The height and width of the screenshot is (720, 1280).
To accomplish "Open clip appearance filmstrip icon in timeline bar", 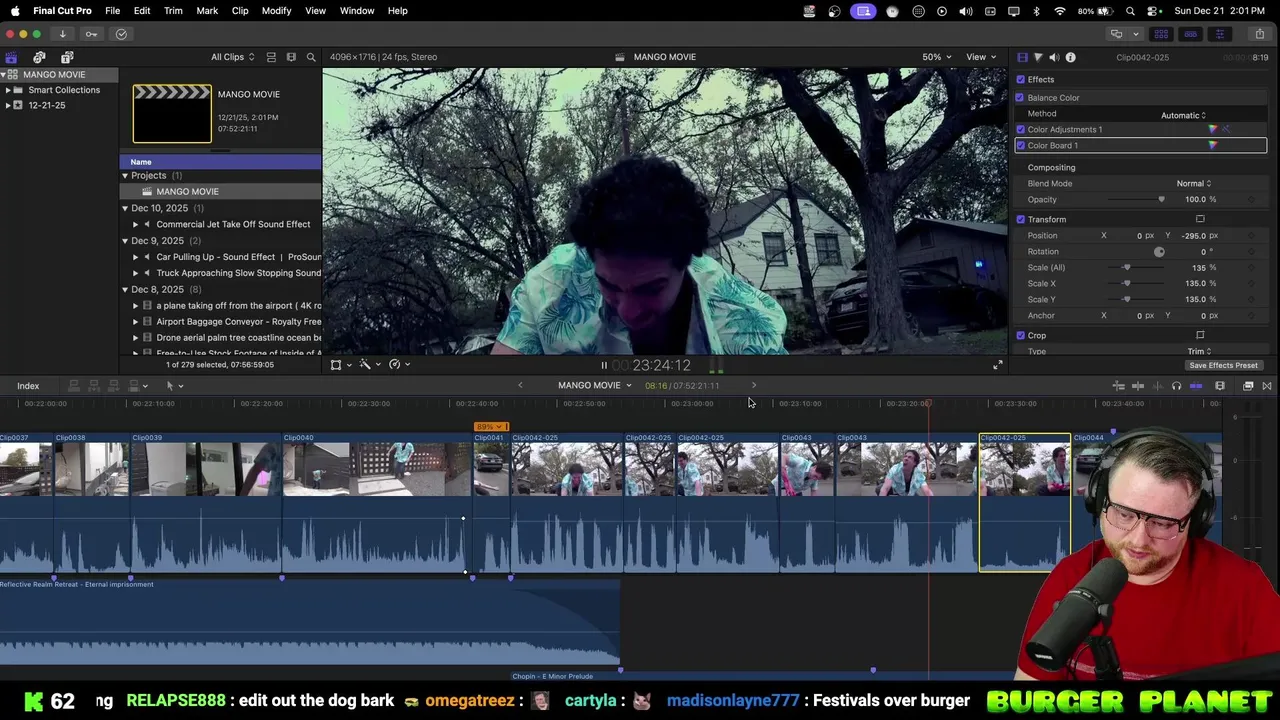I will pyautogui.click(x=1220, y=386).
